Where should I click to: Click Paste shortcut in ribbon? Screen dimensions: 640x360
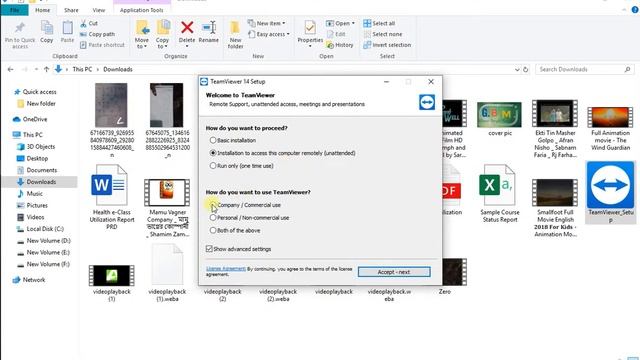coord(102,45)
